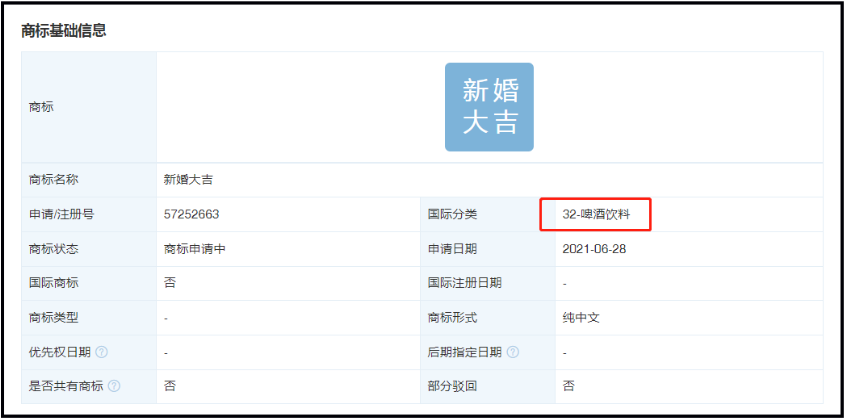Viewport: 845px width, 419px height.
Task: Click the 申请日期 label cell
Action: (x=488, y=249)
